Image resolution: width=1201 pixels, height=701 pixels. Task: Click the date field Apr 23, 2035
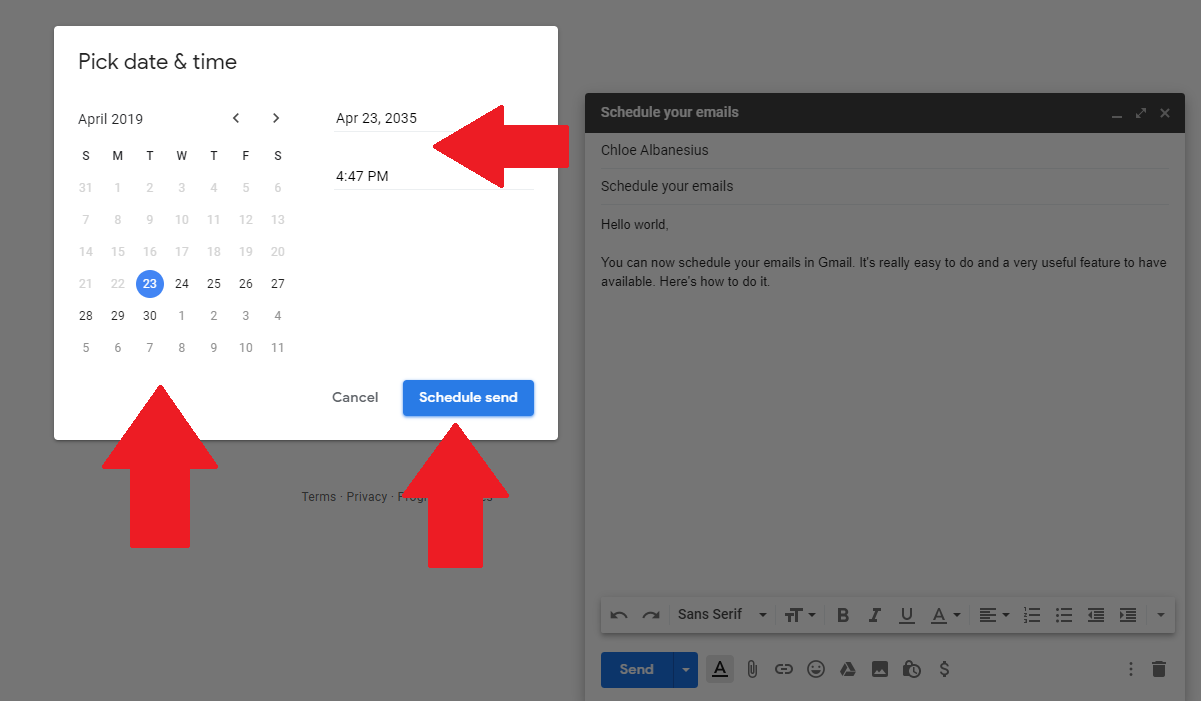coord(434,118)
